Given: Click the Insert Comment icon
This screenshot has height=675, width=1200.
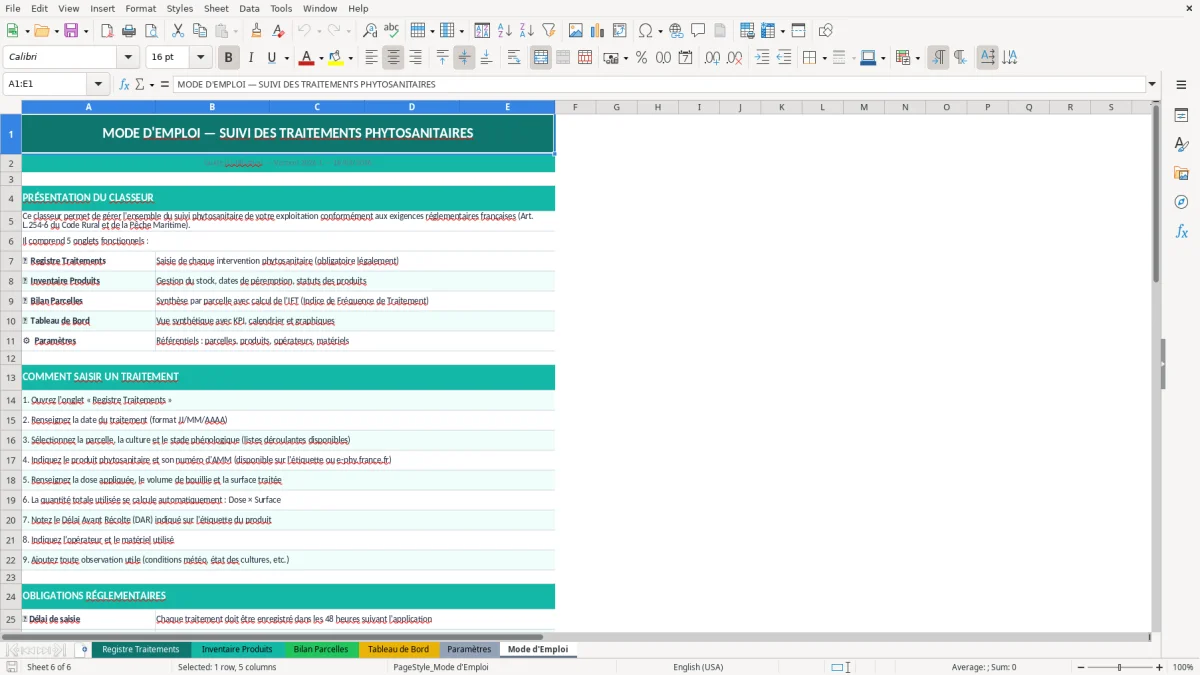Looking at the screenshot, I should pyautogui.click(x=698, y=31).
